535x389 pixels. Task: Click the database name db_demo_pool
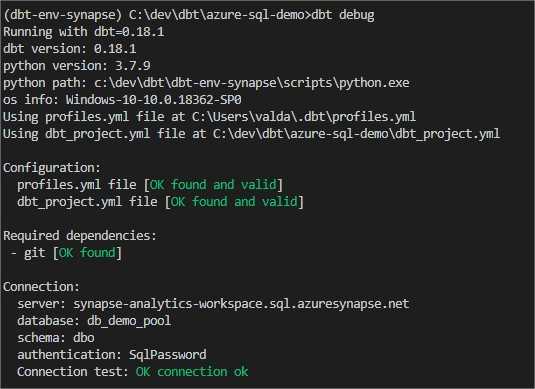click(129, 321)
